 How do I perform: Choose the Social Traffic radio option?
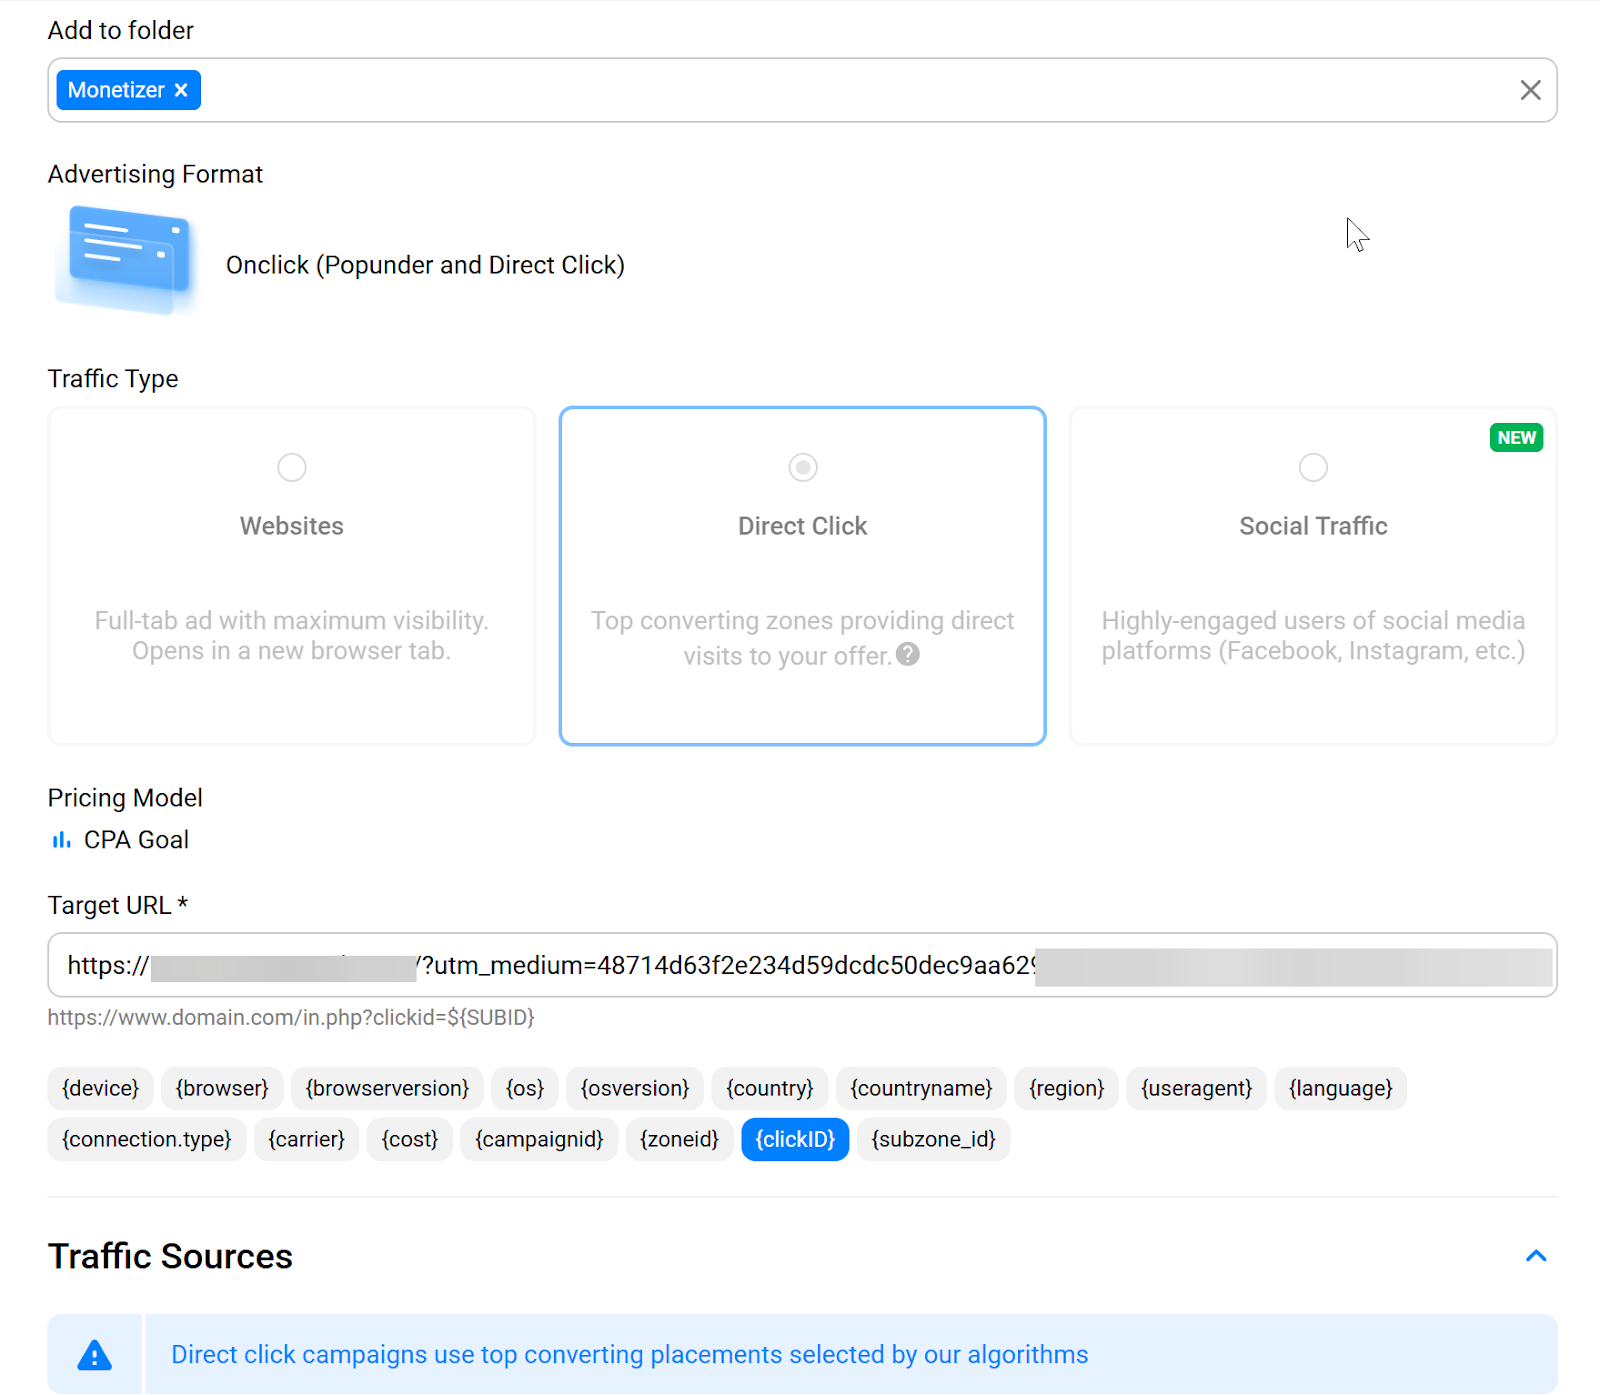click(1312, 467)
